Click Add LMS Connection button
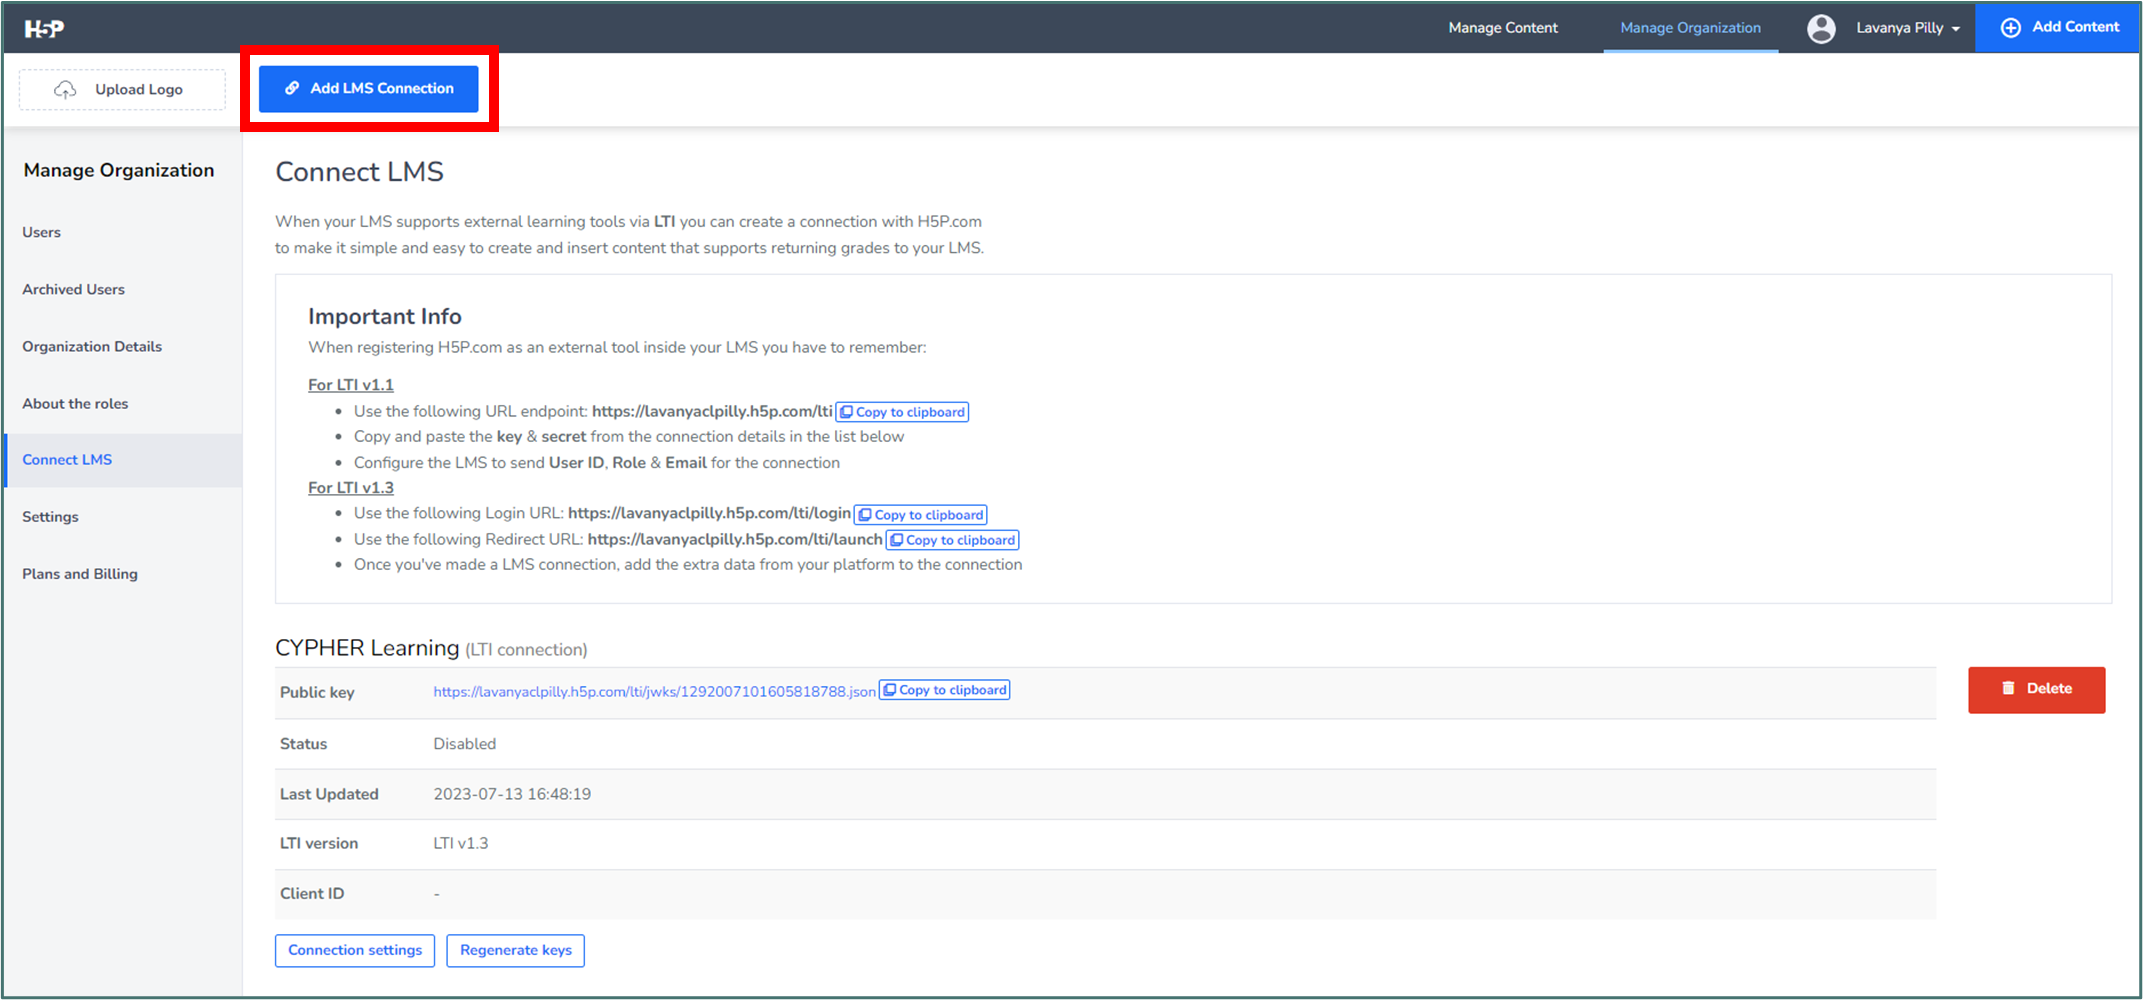This screenshot has width=2143, height=1000. pos(369,88)
